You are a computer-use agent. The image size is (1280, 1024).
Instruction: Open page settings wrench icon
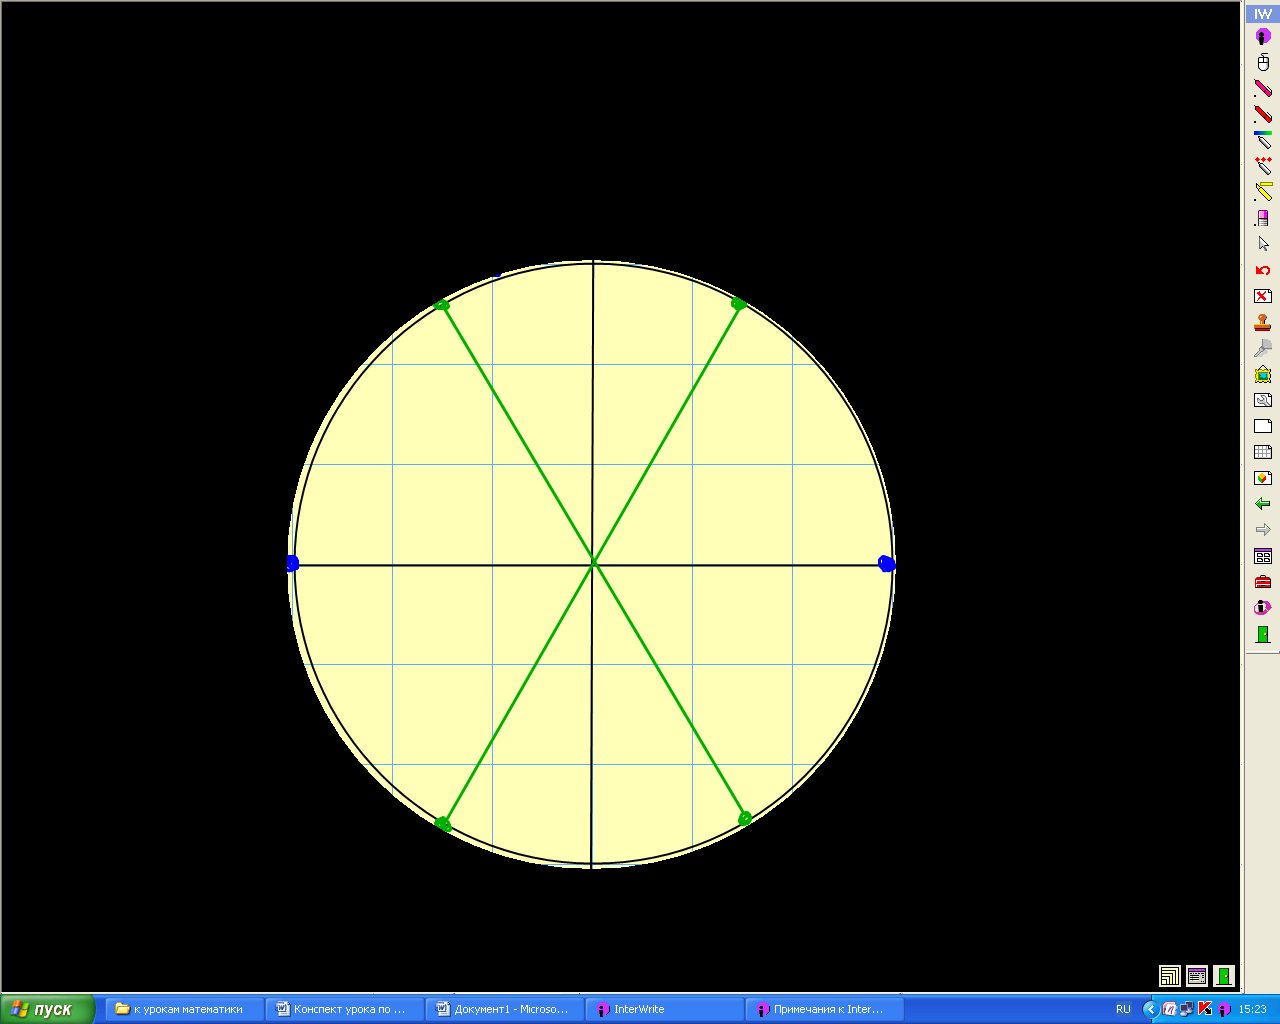1263,400
